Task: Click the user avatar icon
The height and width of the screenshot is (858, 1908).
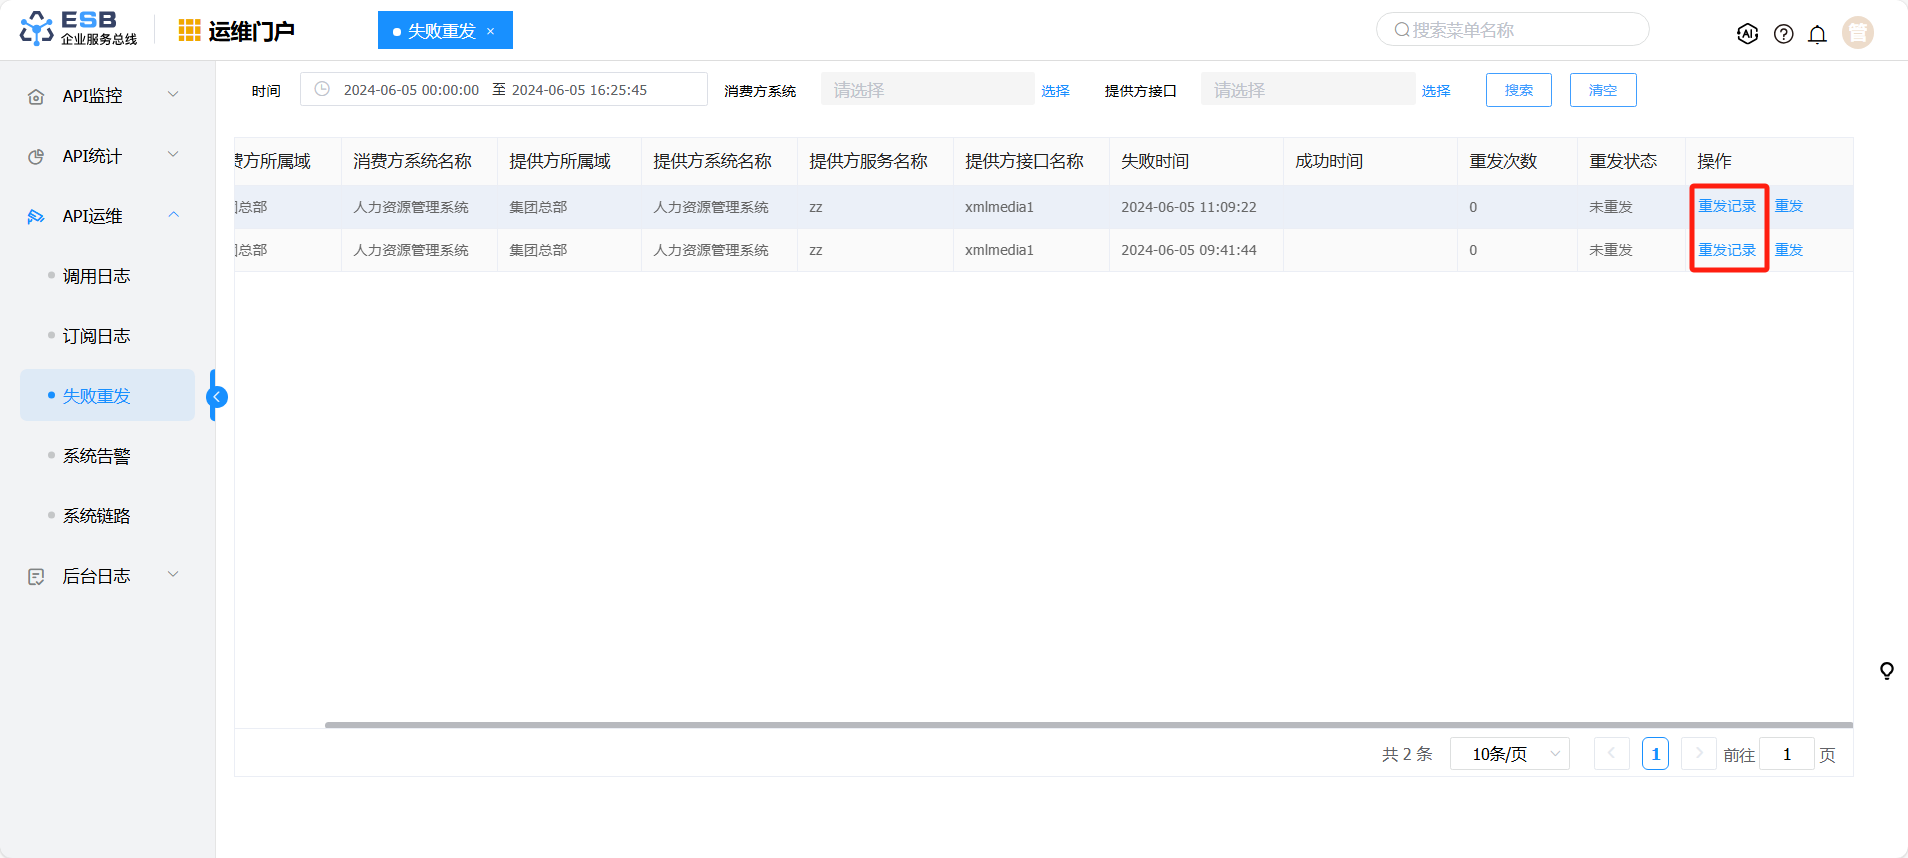Action: tap(1857, 33)
